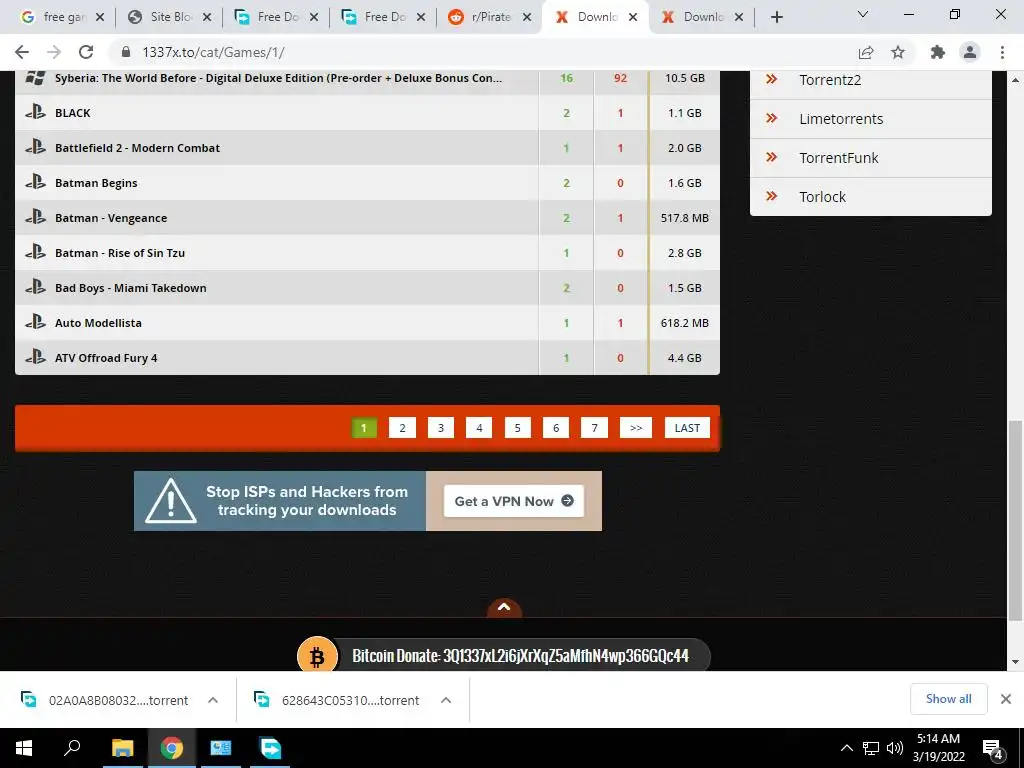Image resolution: width=1024 pixels, height=768 pixels.
Task: Click the PlayStation icon beside BLACK
Action: 35,112
